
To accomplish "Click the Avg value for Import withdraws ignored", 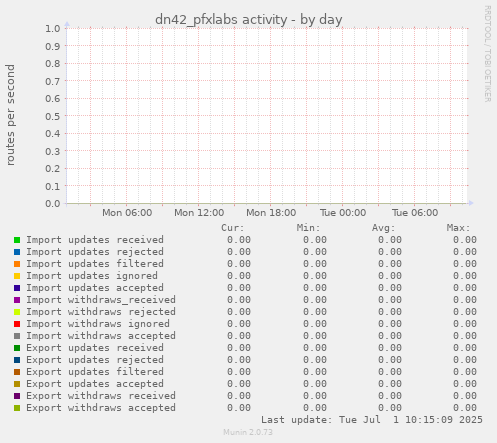I will [390, 324].
